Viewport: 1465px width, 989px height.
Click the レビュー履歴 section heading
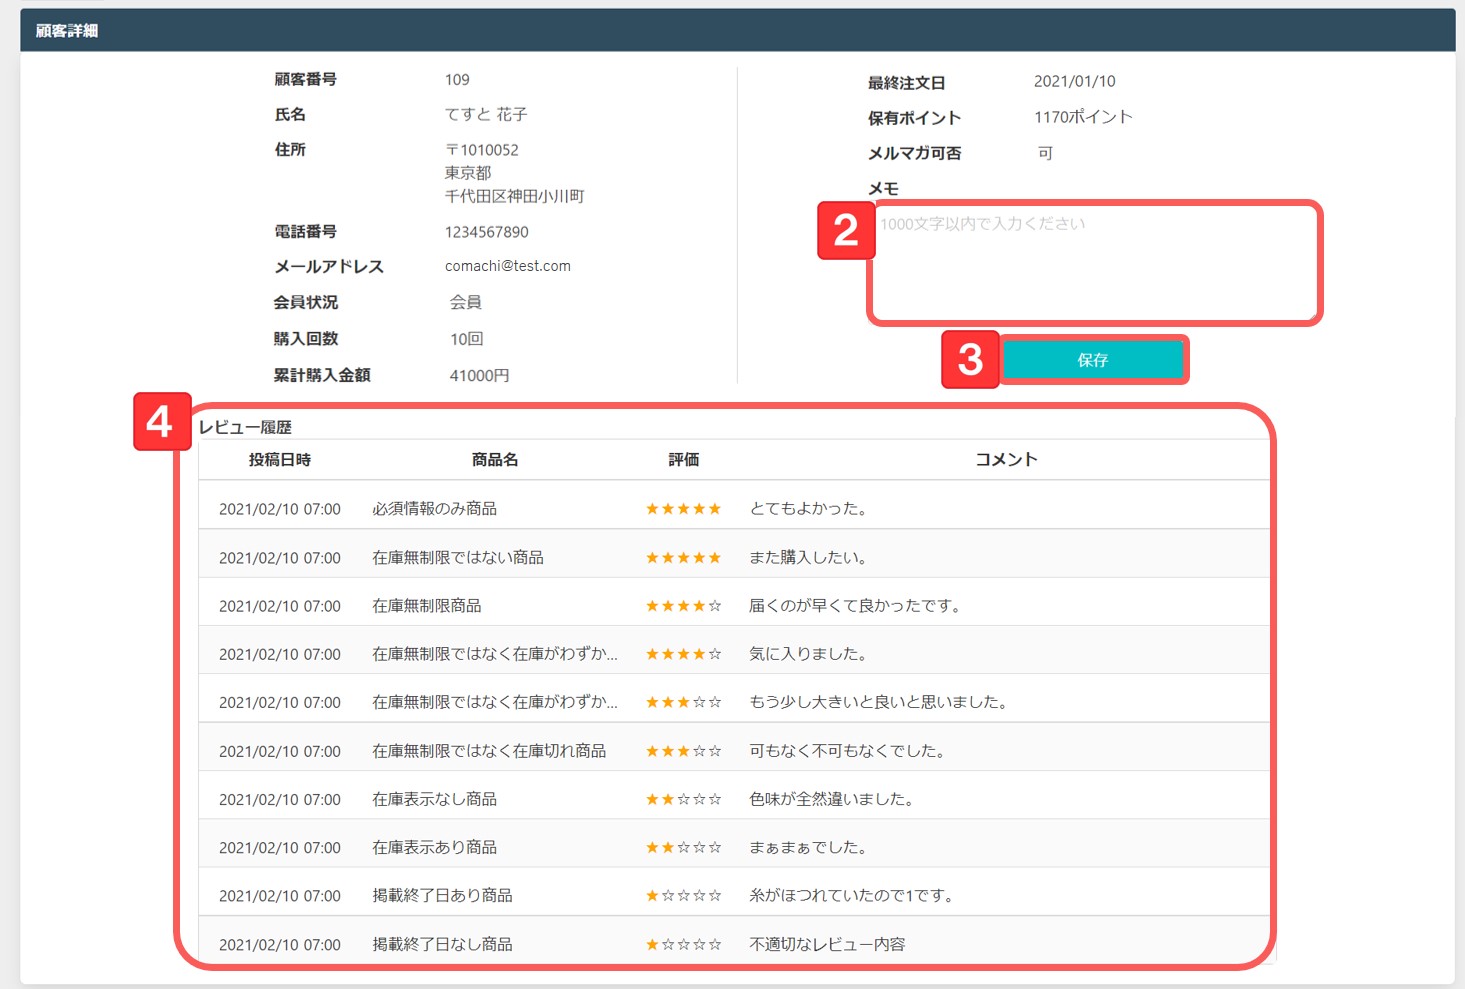(245, 427)
